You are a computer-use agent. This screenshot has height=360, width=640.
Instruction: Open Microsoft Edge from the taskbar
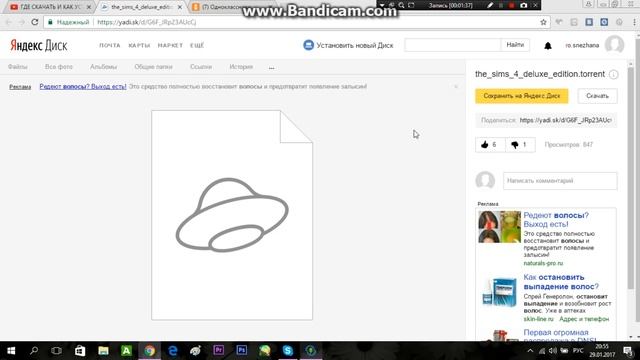[x=173, y=351]
